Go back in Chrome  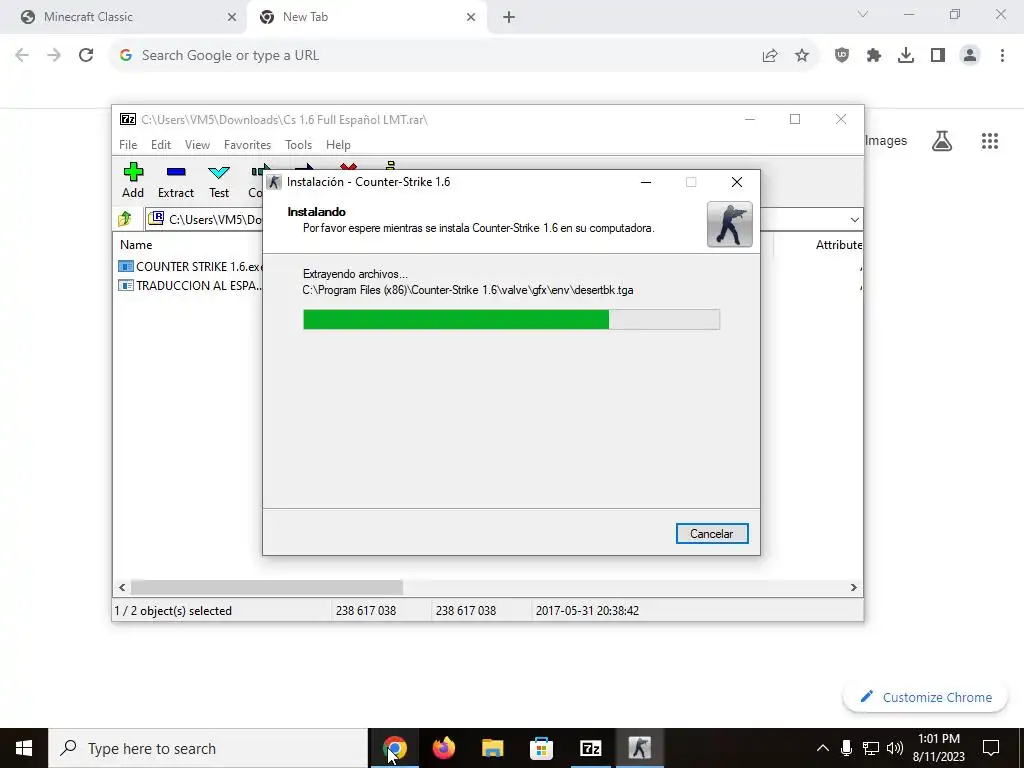pos(22,56)
